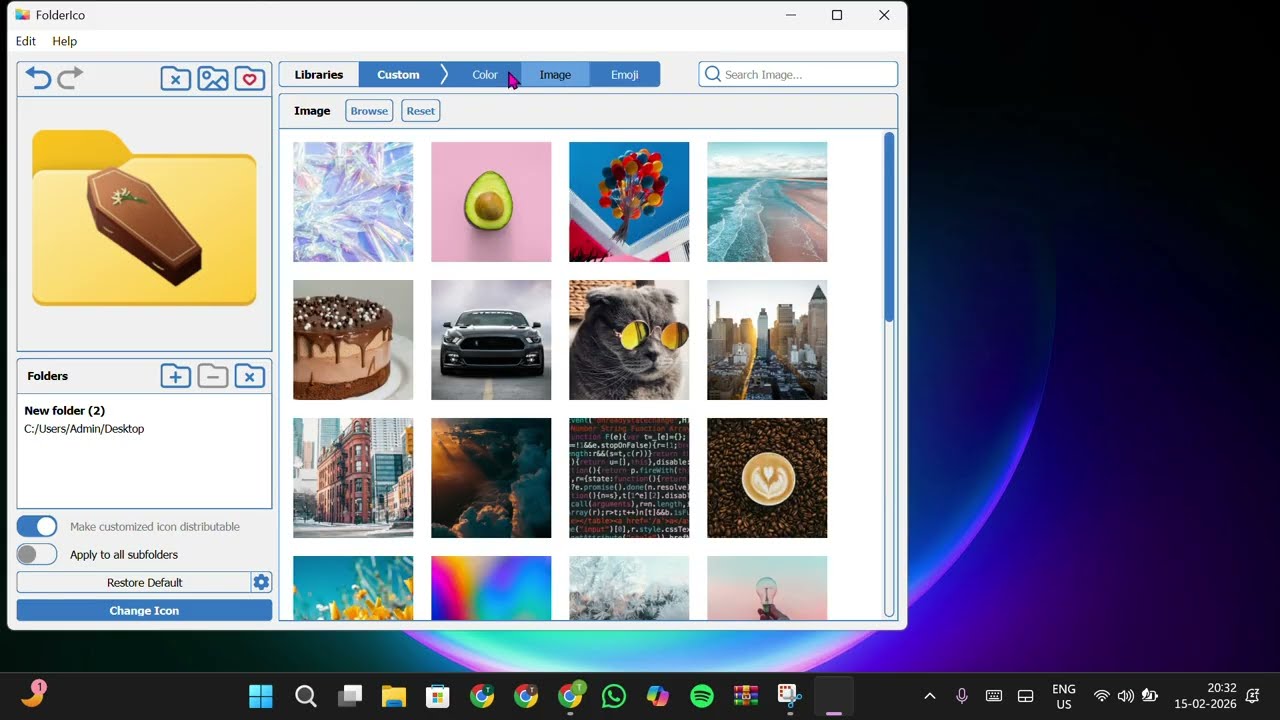Choose the rainbow gradient image
1280x720 pixels.
click(491, 588)
